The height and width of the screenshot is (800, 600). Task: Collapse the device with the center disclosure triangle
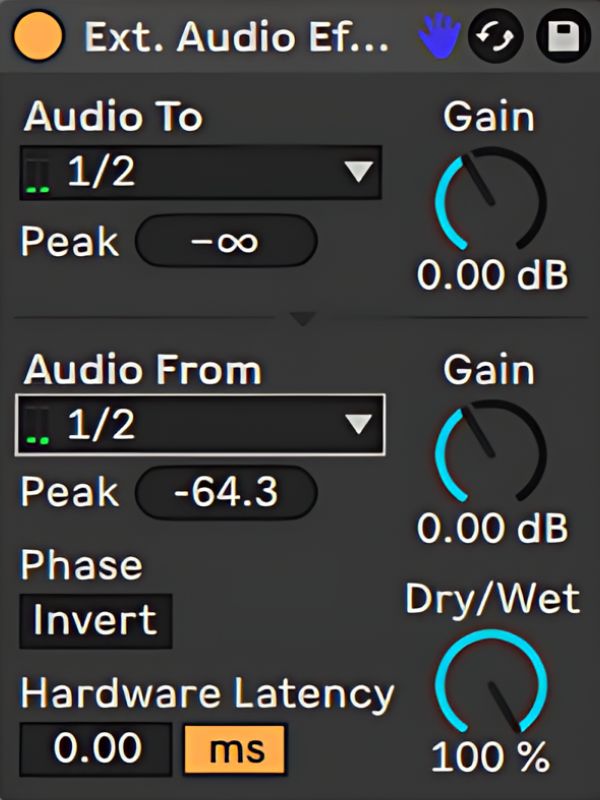click(300, 320)
